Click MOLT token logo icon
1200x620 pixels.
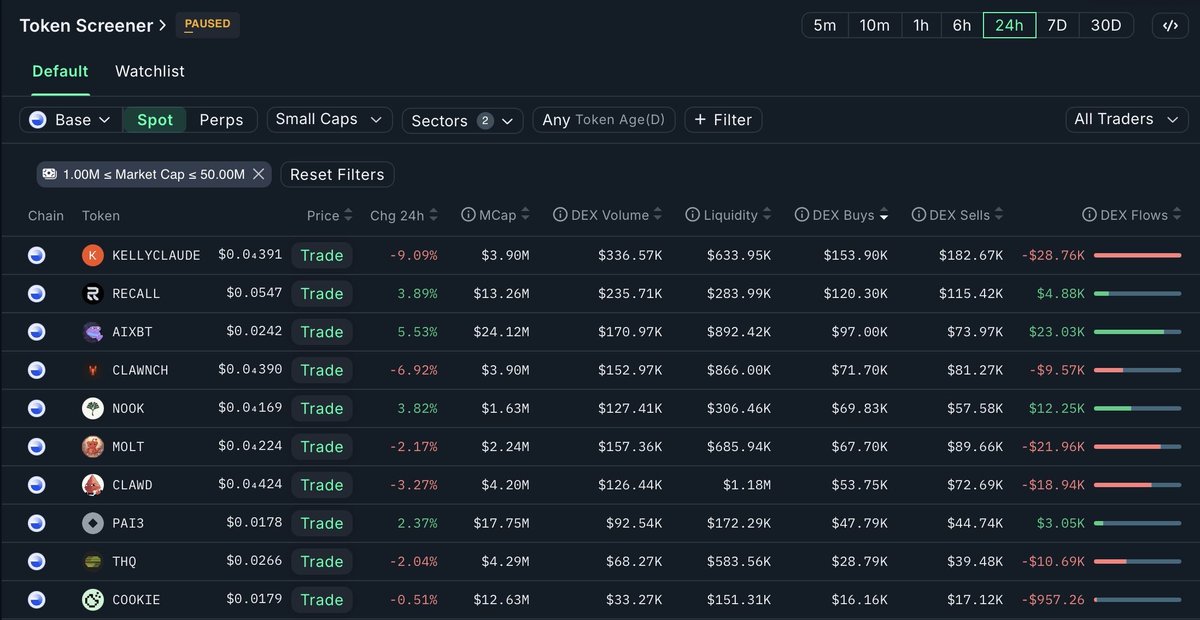point(92,446)
